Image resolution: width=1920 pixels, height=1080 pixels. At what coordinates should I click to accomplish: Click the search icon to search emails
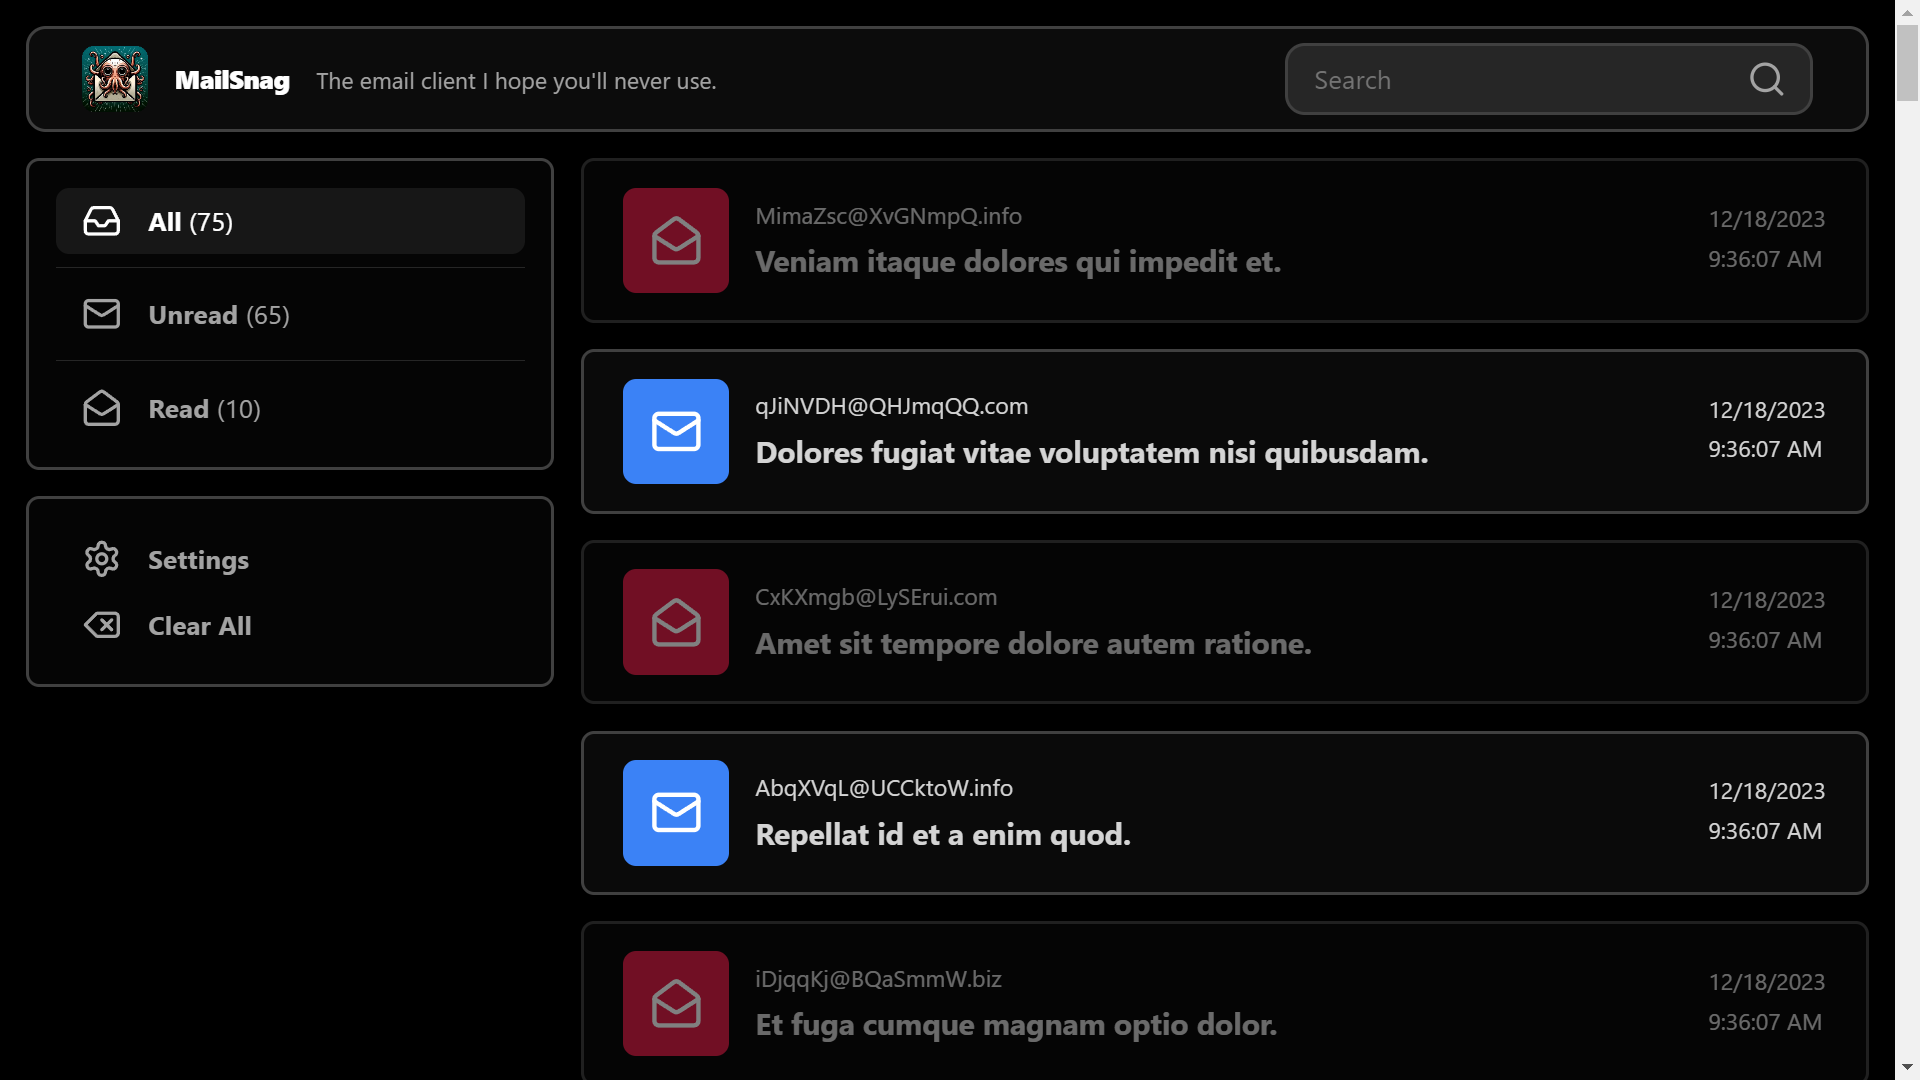tap(1767, 79)
